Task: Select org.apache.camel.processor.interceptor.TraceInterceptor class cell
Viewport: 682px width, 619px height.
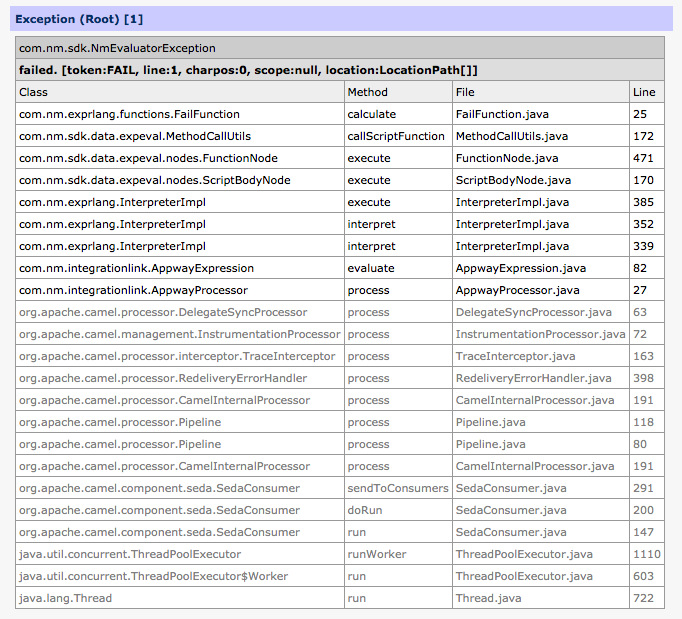Action: point(180,356)
